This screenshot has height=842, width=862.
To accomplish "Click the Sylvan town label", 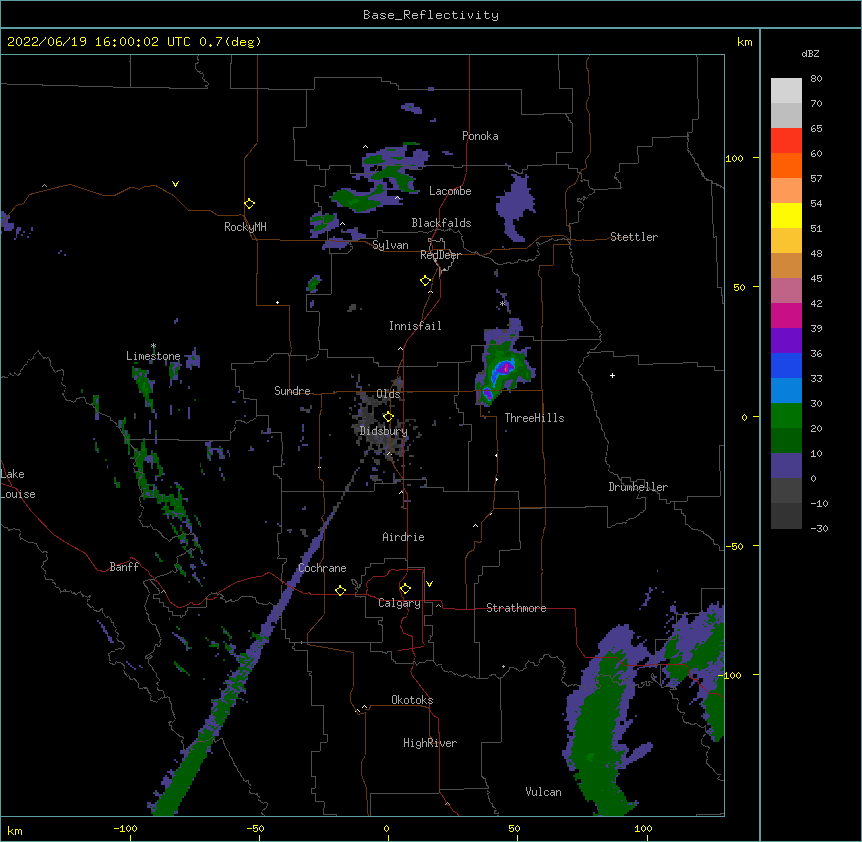I will point(390,245).
